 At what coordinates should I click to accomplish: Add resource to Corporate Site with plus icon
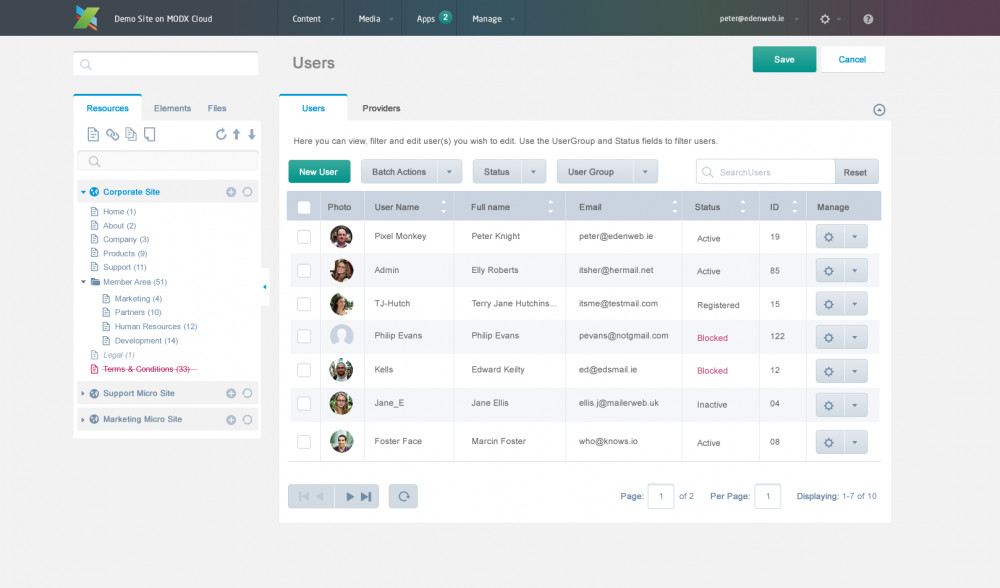[x=231, y=192]
